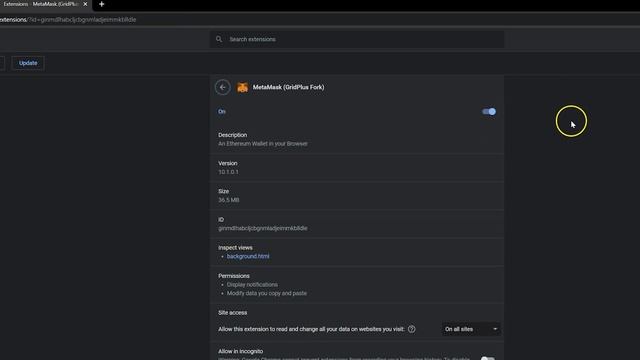Click the 'Allow in incognito' label
Screen dimensions: 640x360
tap(240, 351)
